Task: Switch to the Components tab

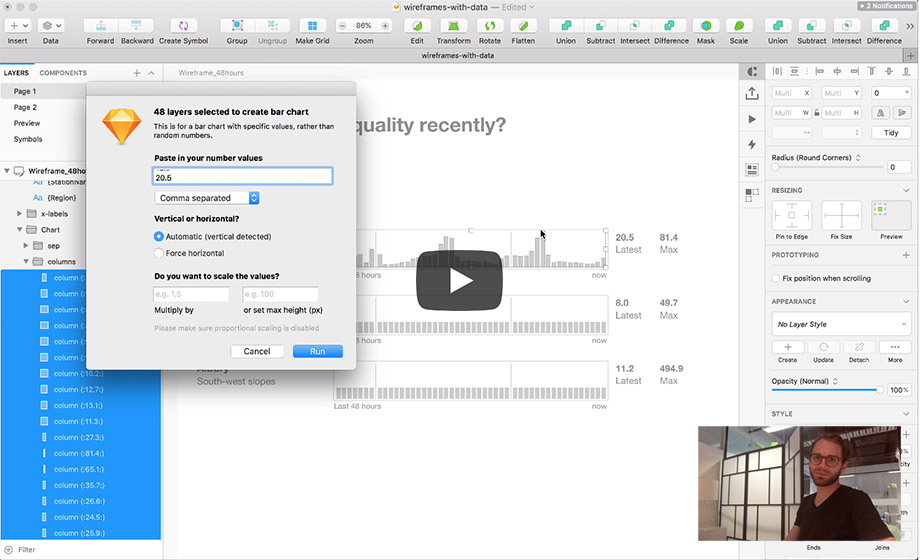Action: 63,73
